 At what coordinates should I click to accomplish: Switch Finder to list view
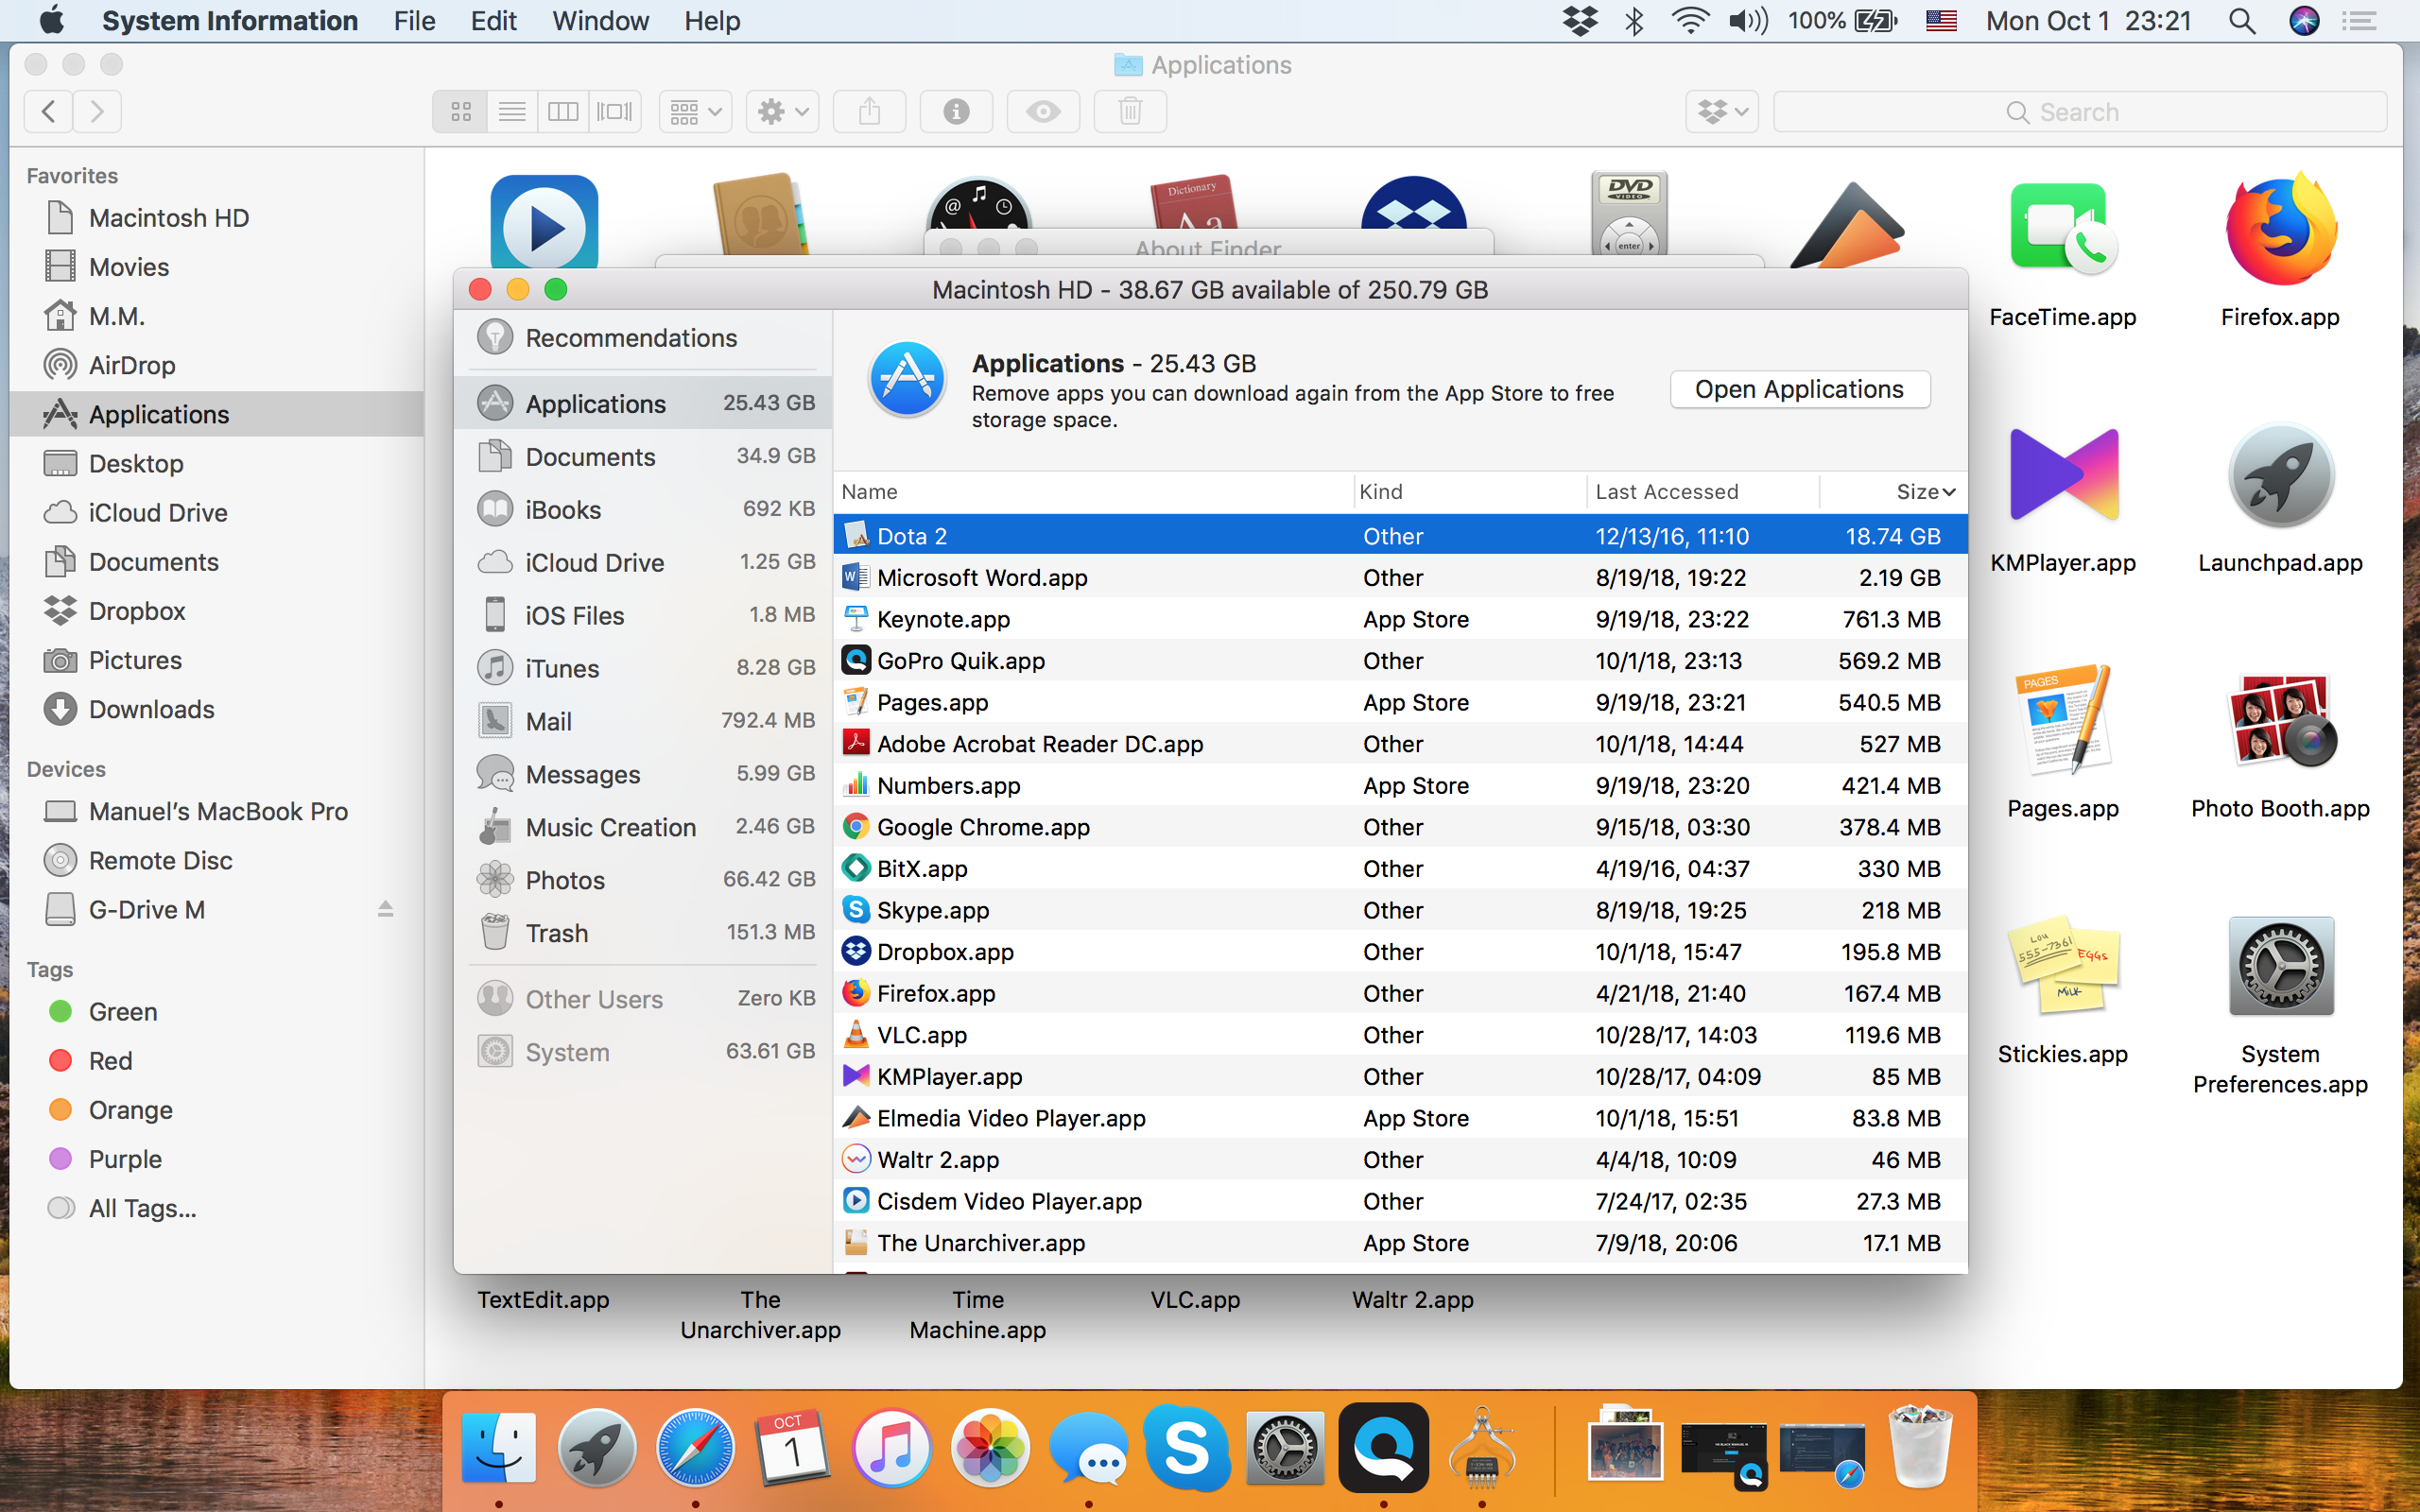[512, 111]
